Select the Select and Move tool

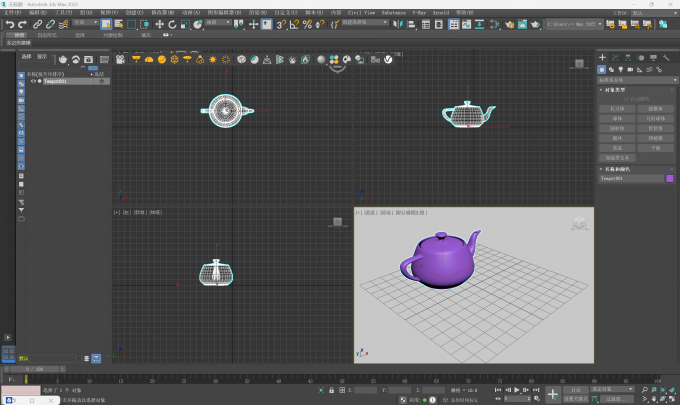pos(159,24)
